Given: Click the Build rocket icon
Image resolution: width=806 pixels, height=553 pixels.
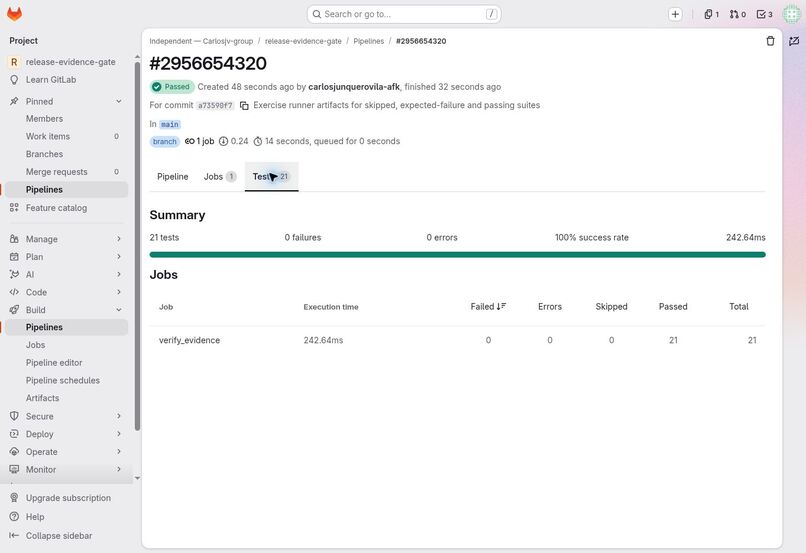Looking at the screenshot, I should [14, 310].
